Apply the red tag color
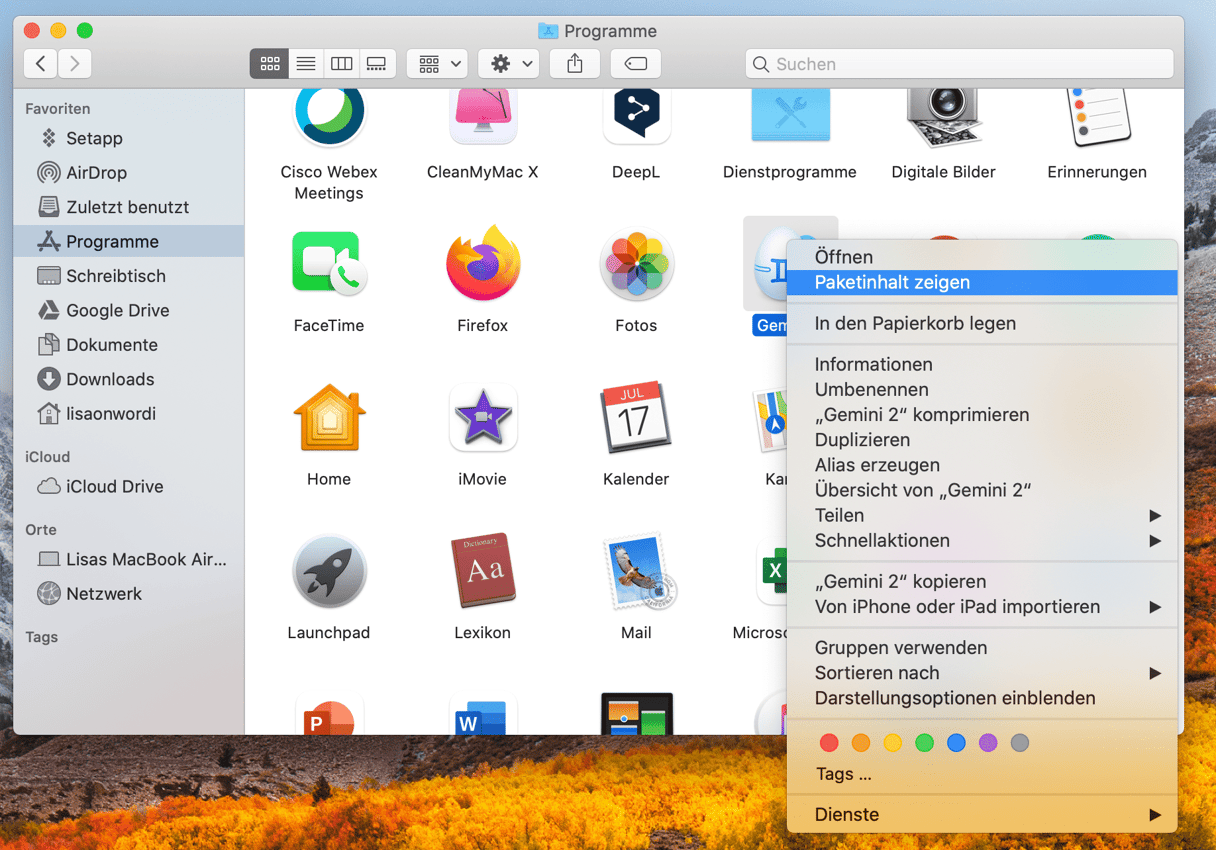The height and width of the screenshot is (850, 1216). (829, 743)
